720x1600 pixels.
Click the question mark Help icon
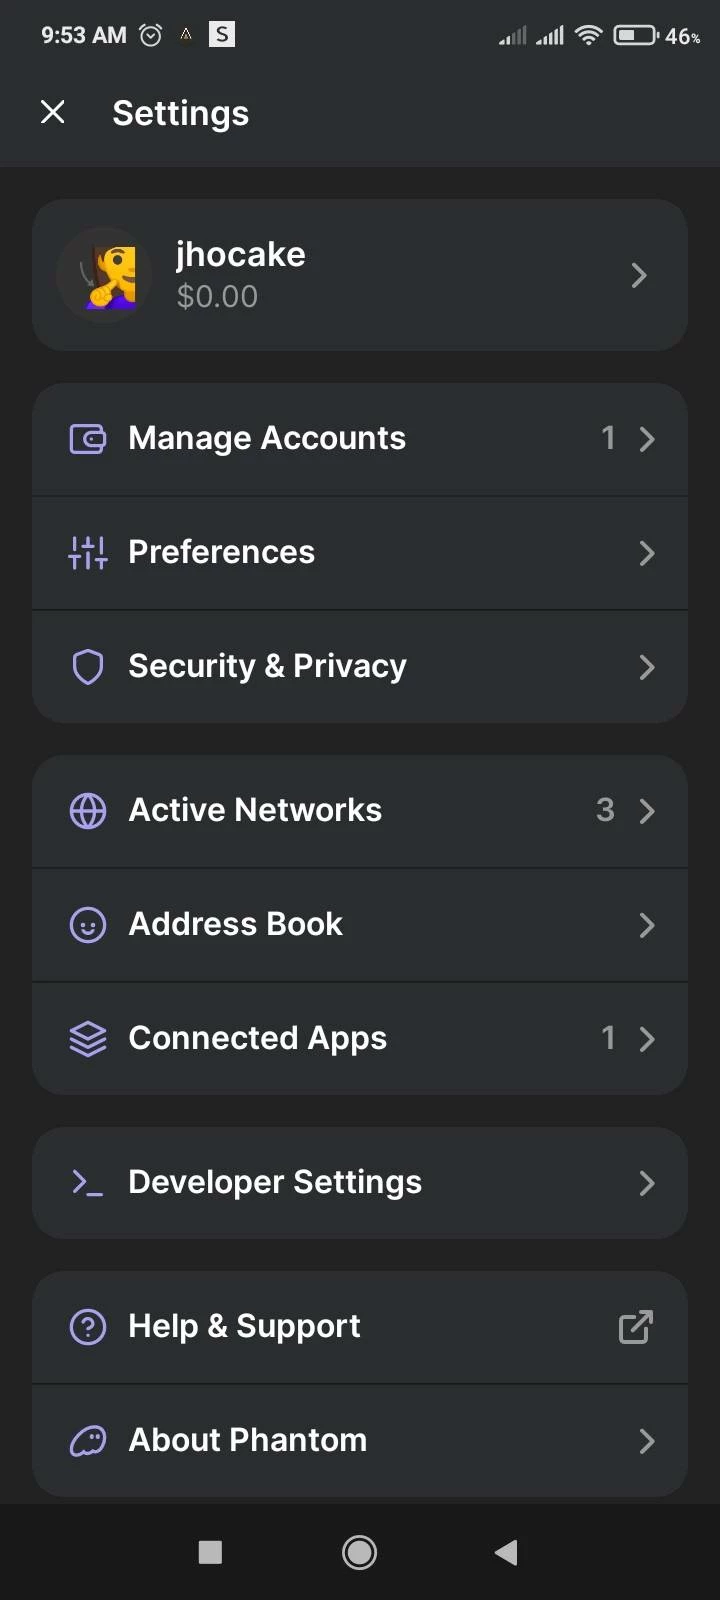tap(88, 1327)
